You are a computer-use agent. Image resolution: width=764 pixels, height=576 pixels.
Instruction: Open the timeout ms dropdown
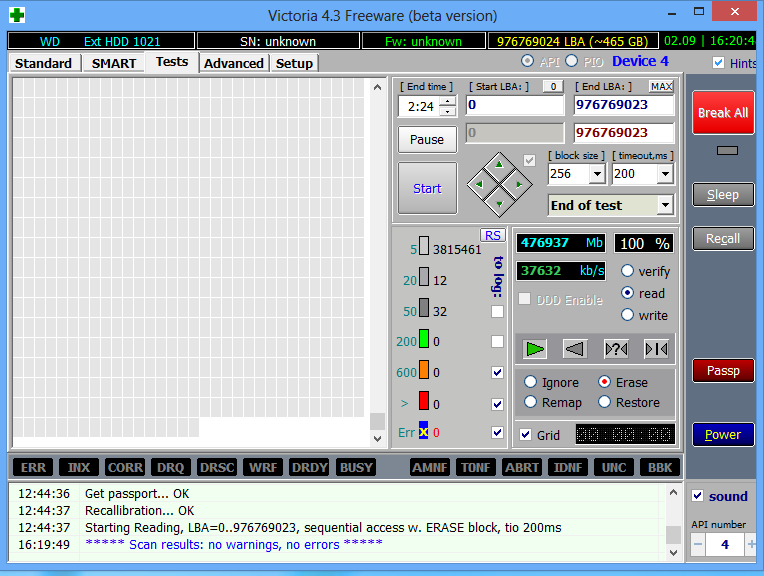click(665, 174)
